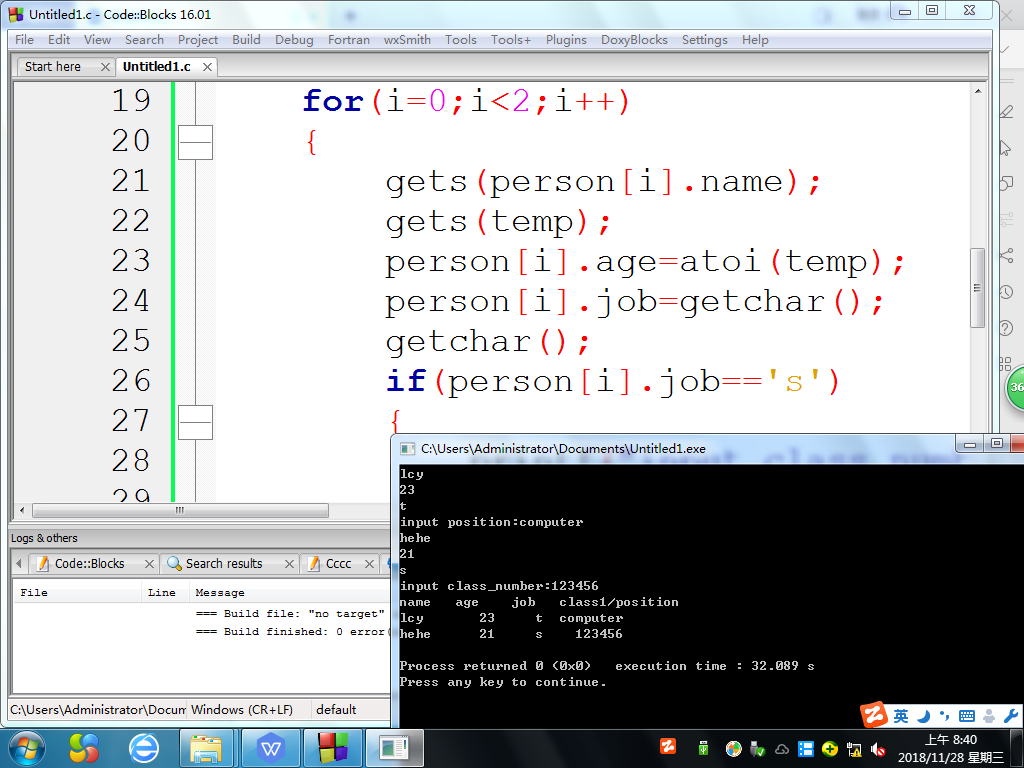
Task: Switch to the Cccc log tab
Action: [338, 564]
